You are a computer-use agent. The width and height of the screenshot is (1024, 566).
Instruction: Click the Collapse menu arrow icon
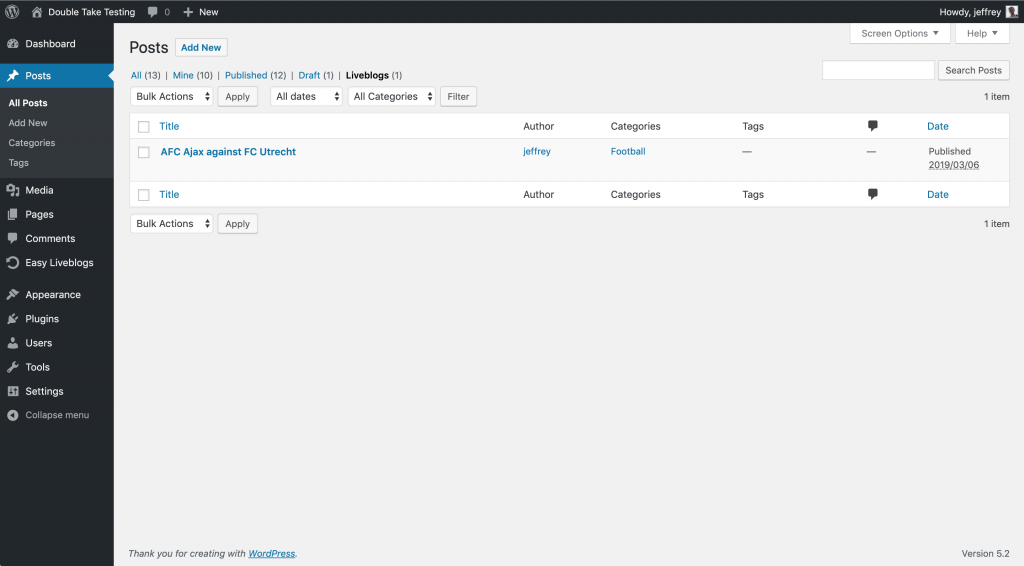(x=12, y=415)
